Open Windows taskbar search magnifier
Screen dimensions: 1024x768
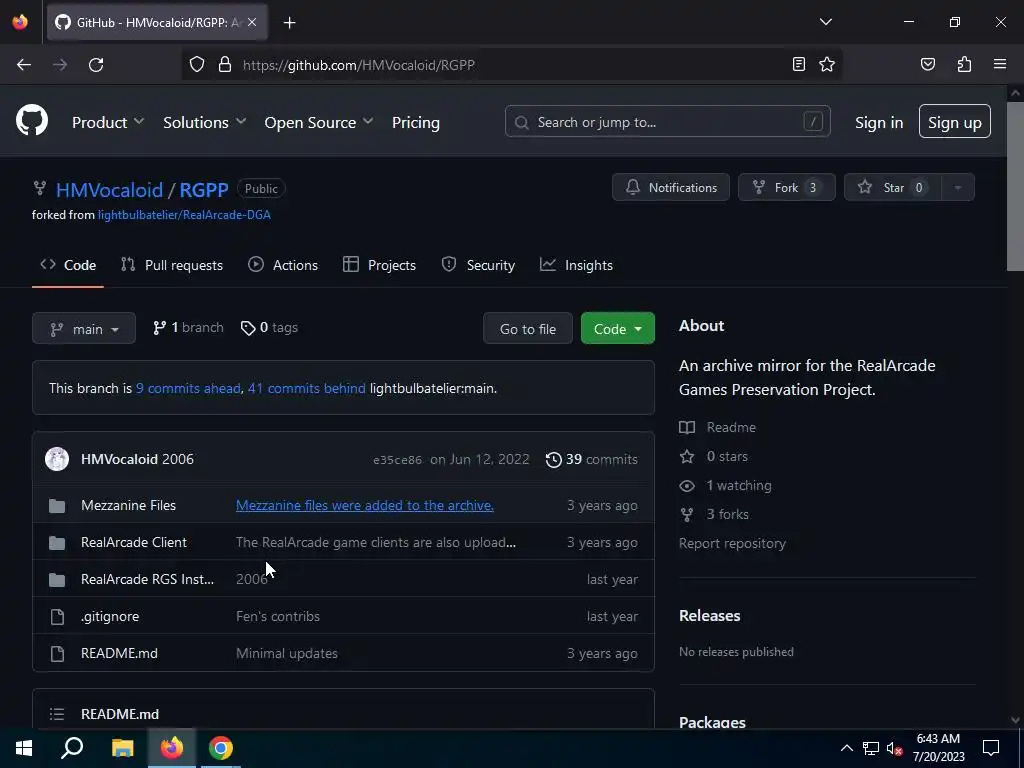coord(72,747)
